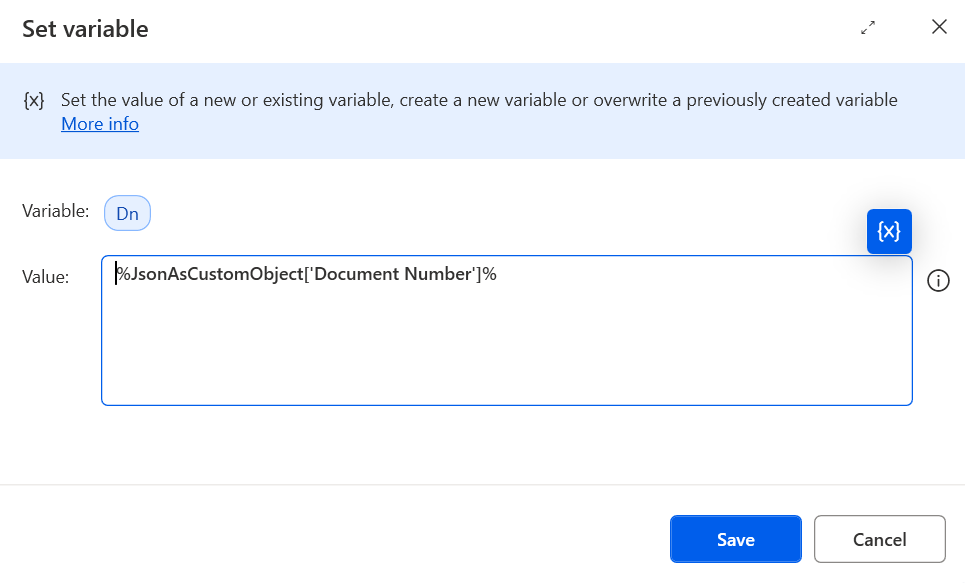Close the Set variable dialog

tap(939, 26)
